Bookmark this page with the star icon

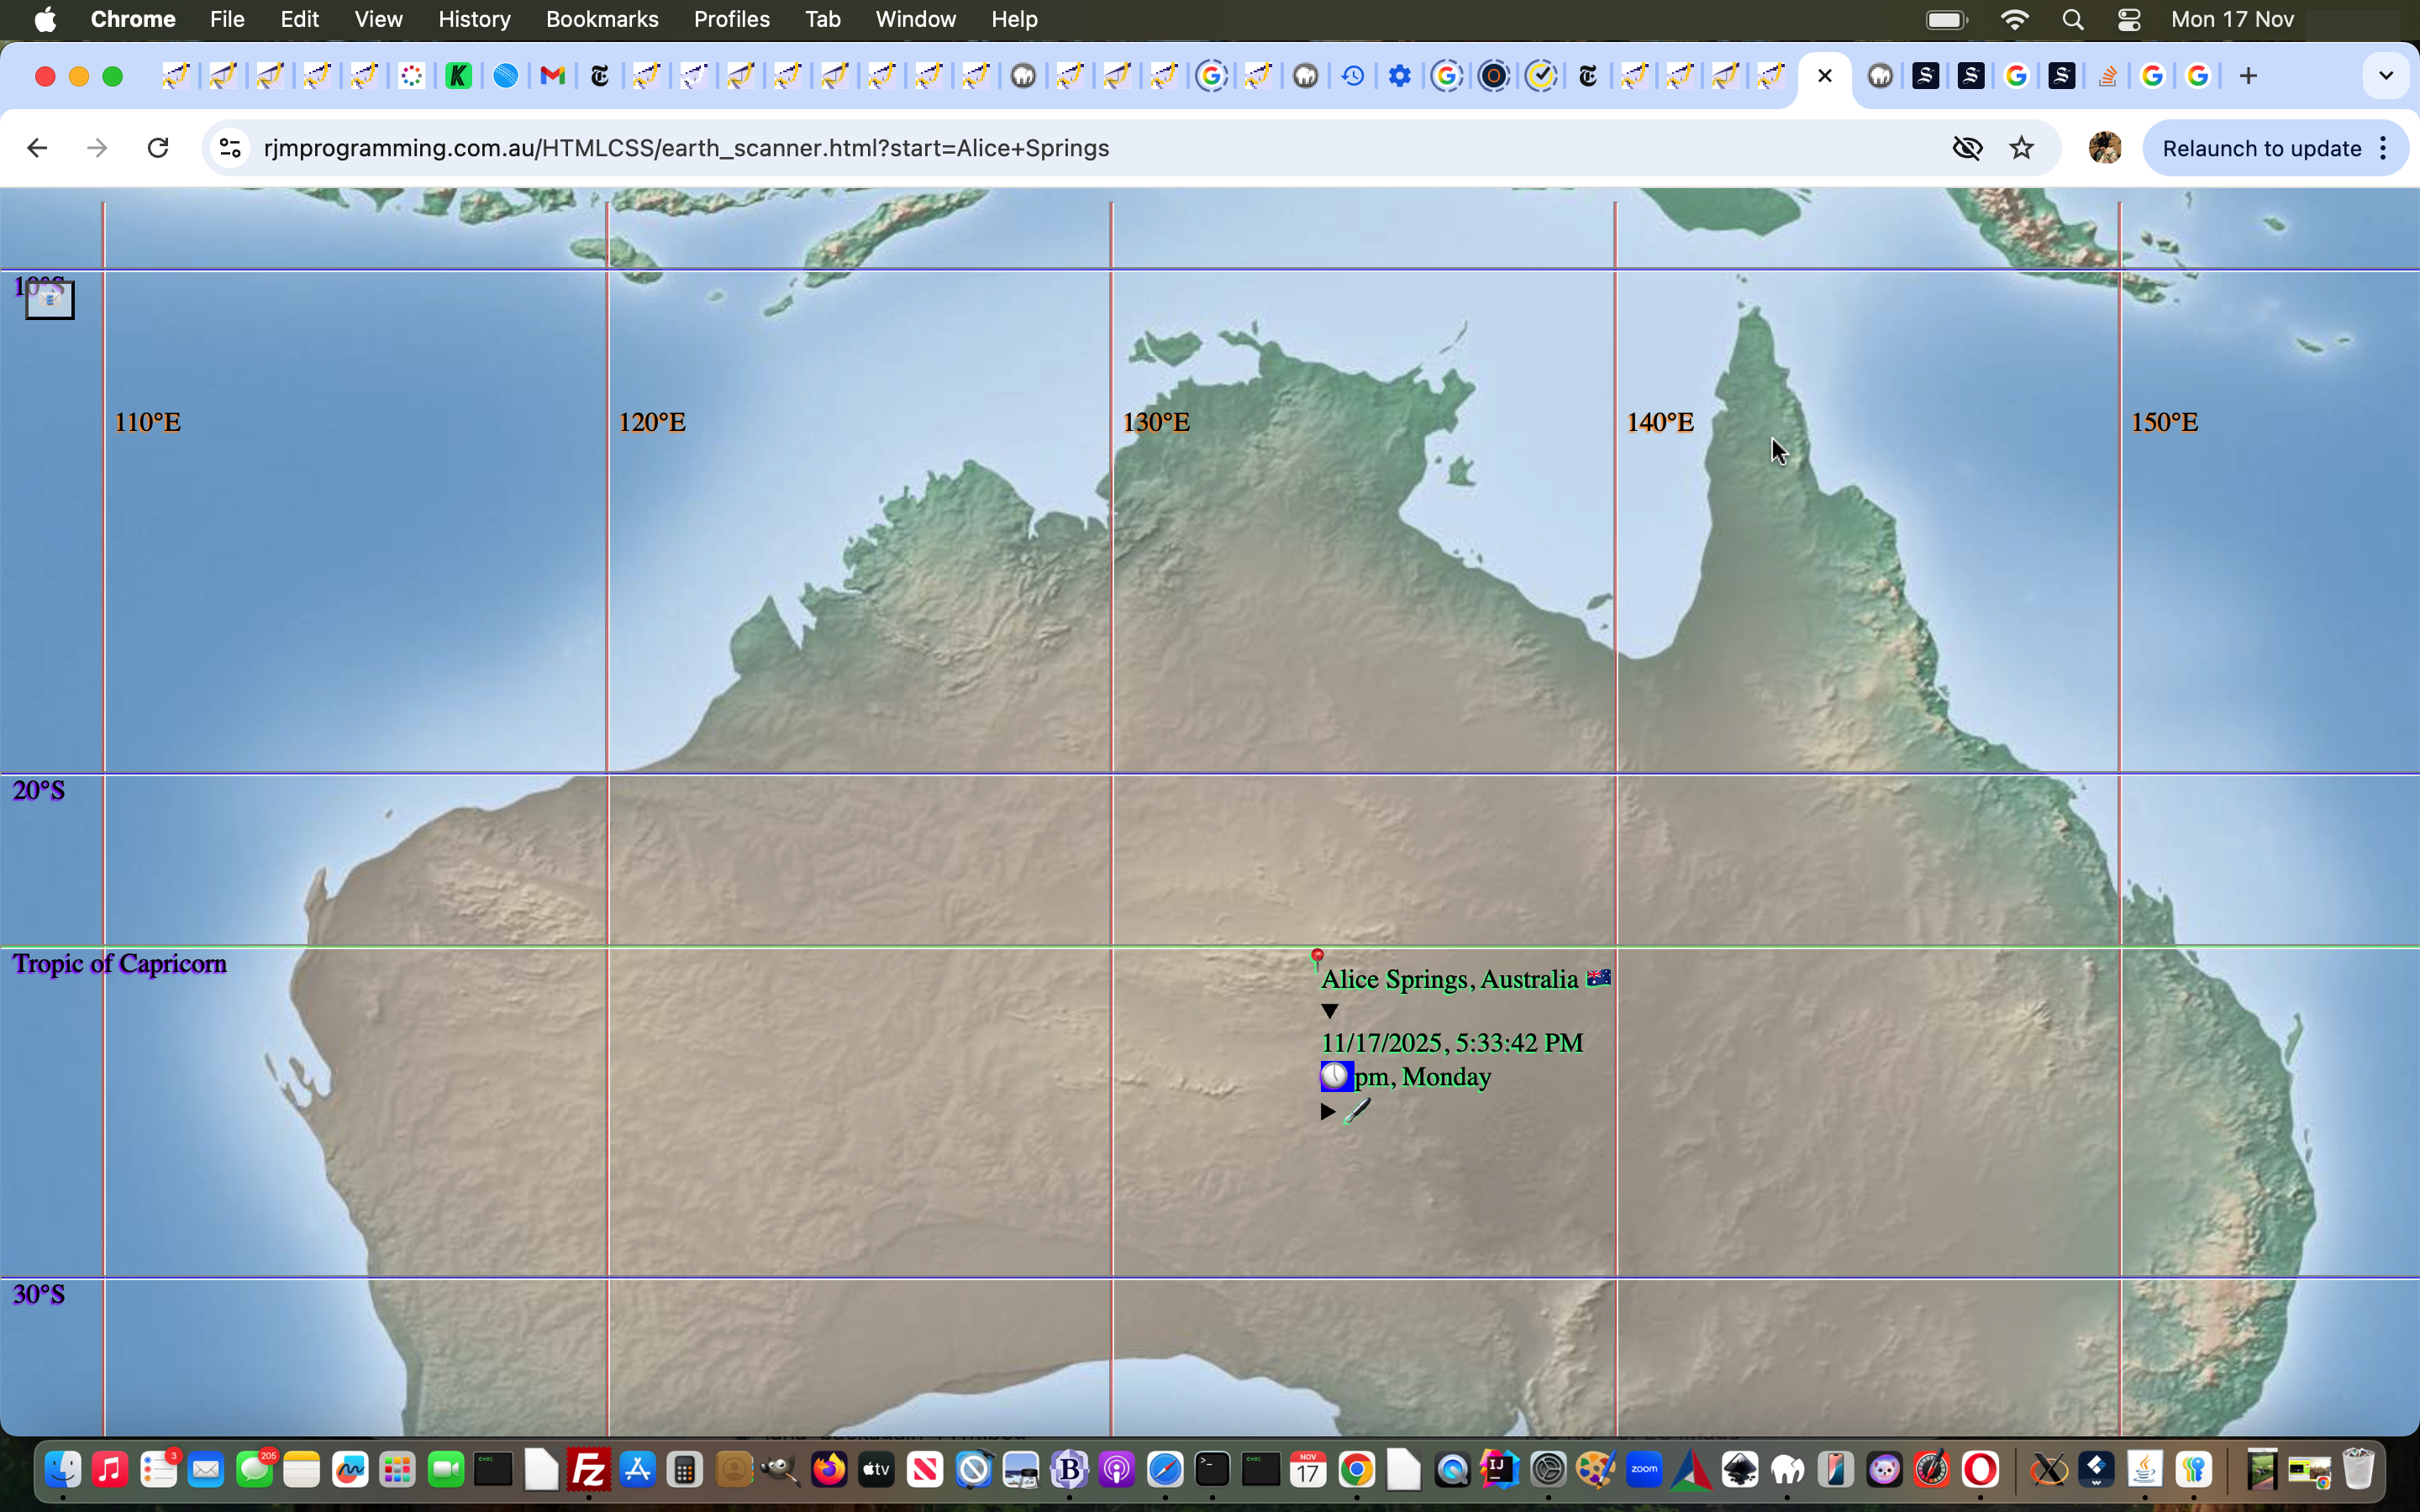pyautogui.click(x=2021, y=147)
